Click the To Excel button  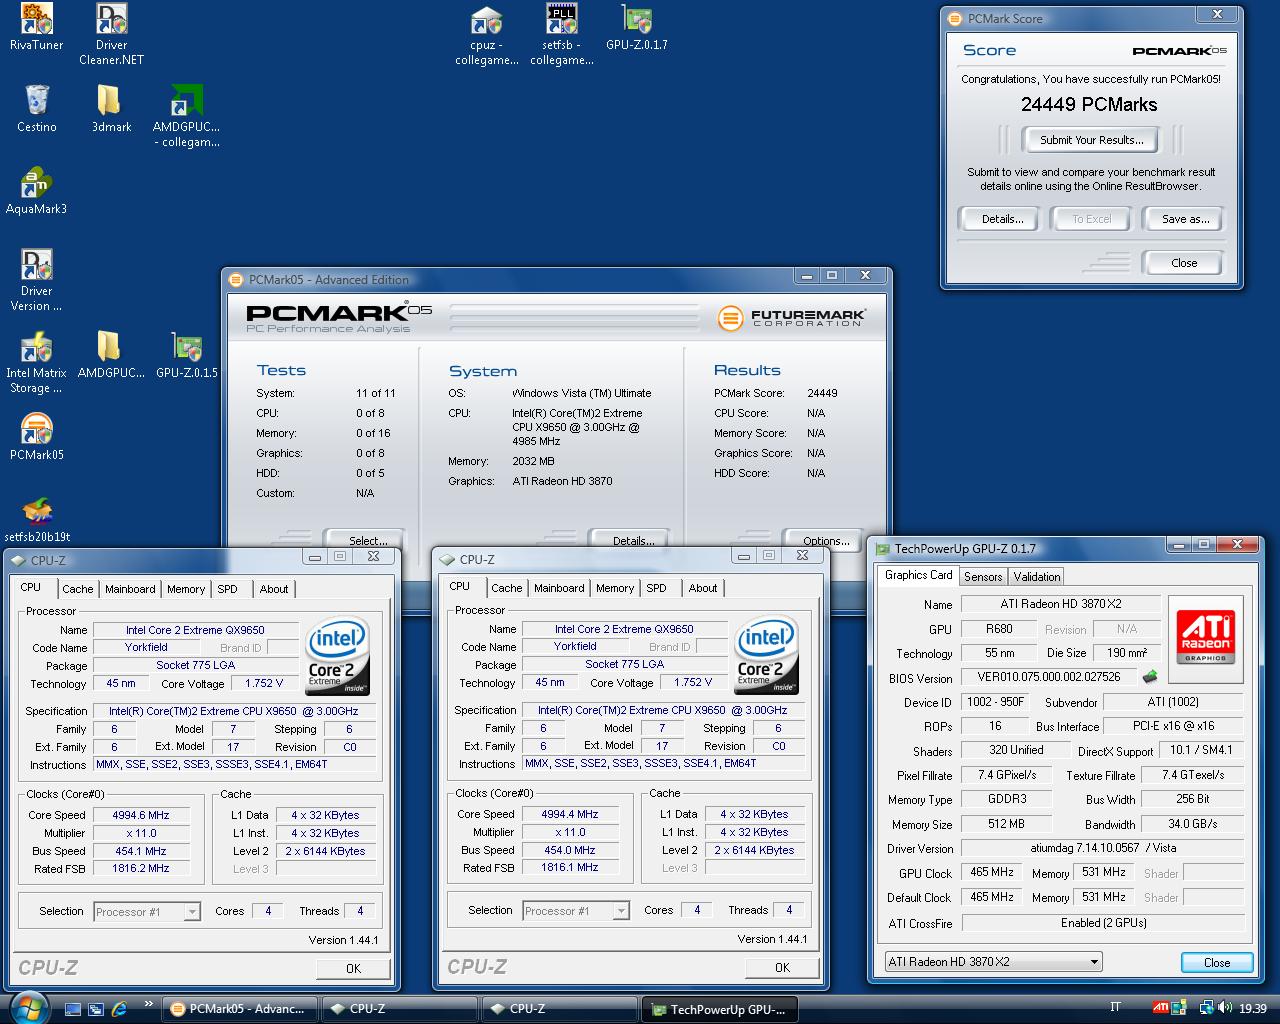(1091, 219)
